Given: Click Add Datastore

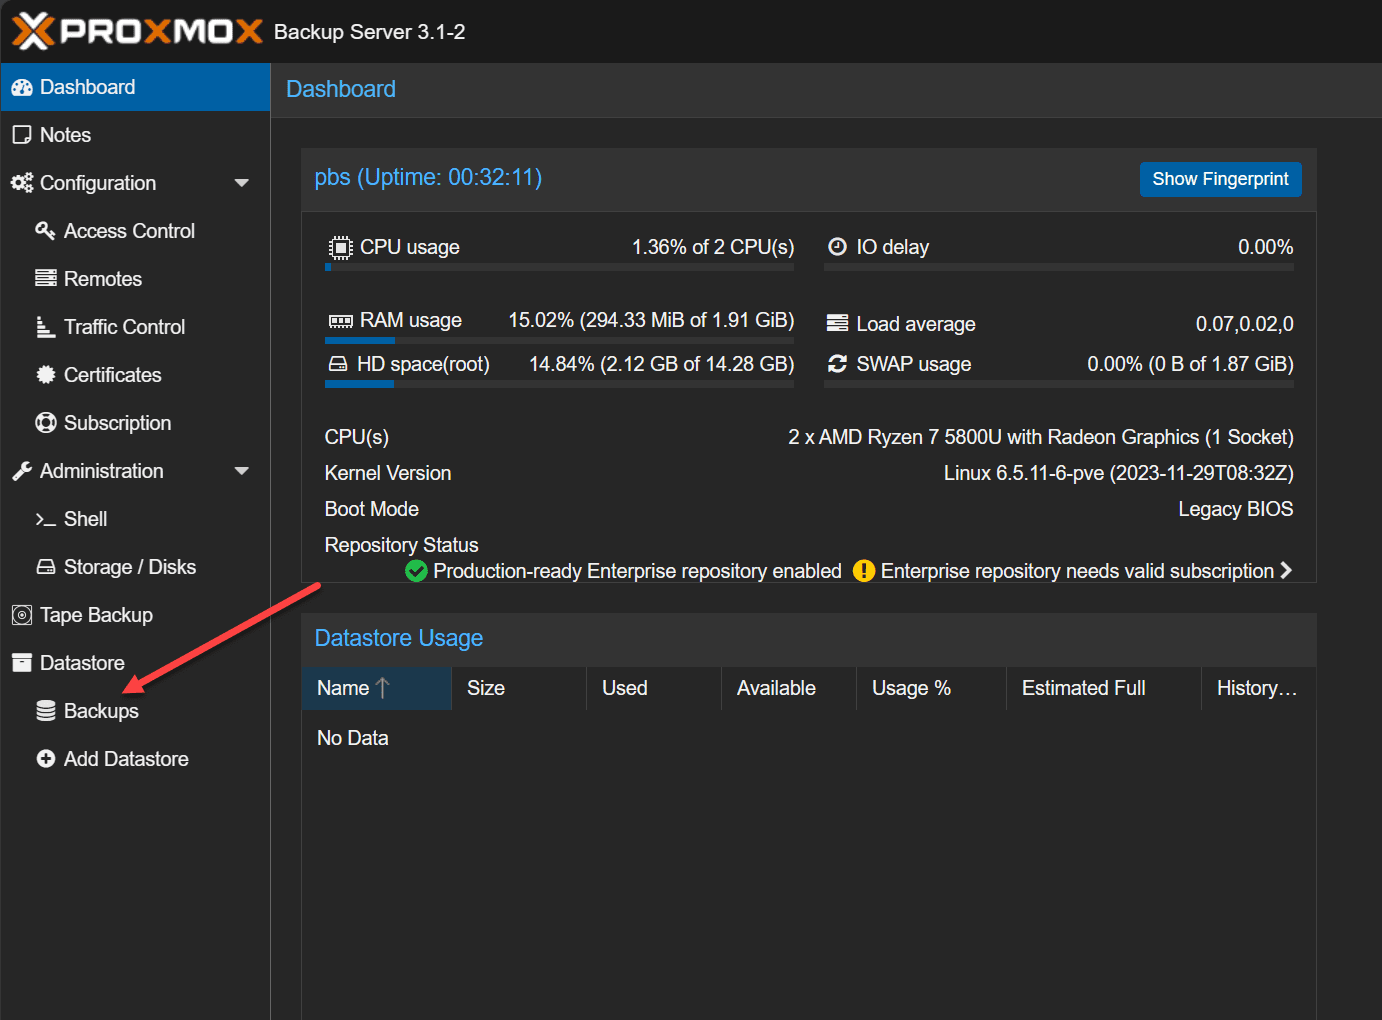Looking at the screenshot, I should pos(135,759).
